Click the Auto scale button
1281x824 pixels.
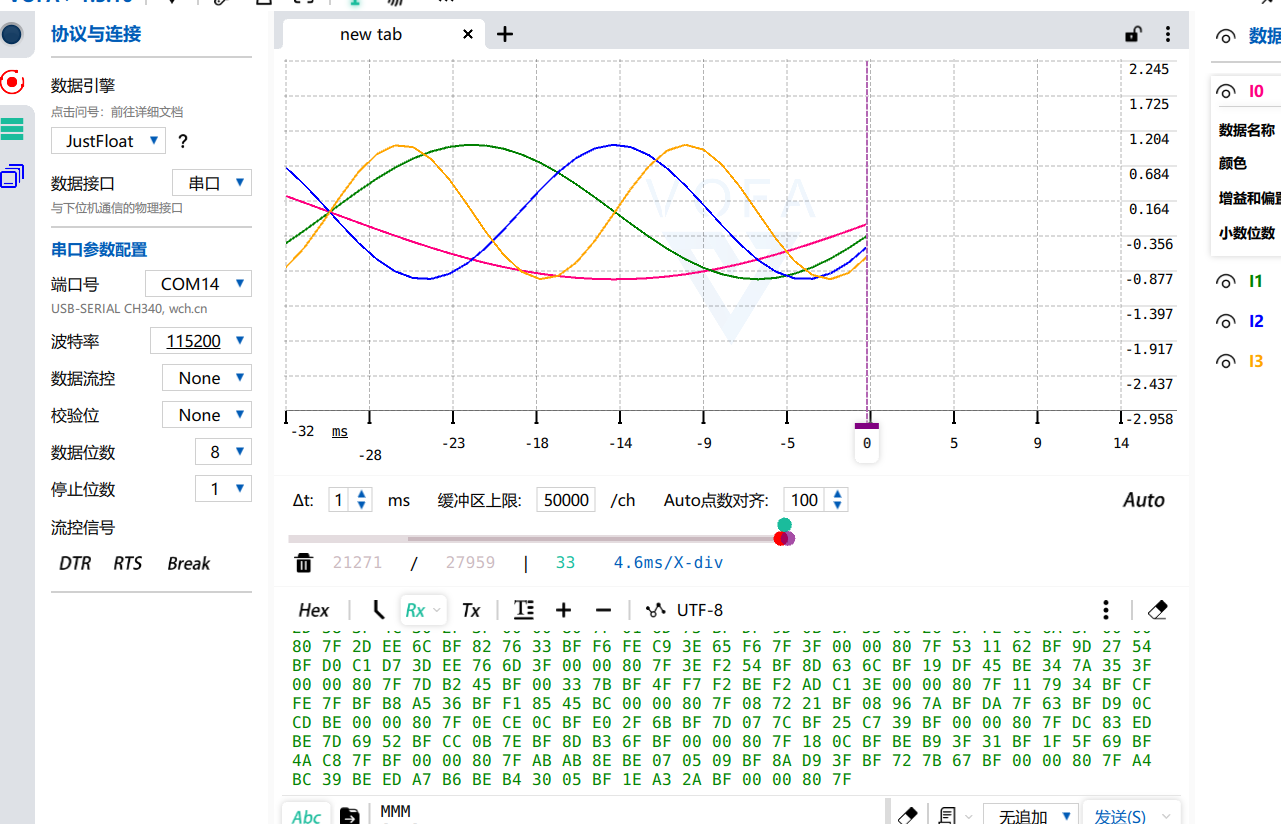click(x=1144, y=500)
